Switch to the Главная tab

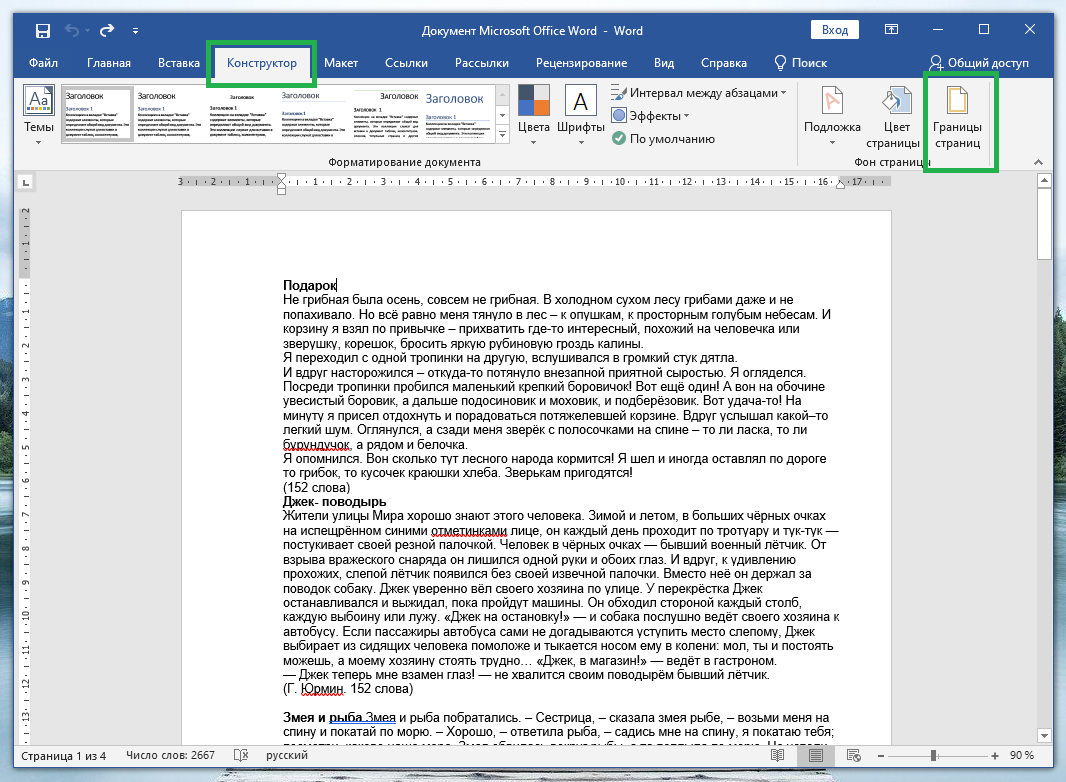point(109,63)
